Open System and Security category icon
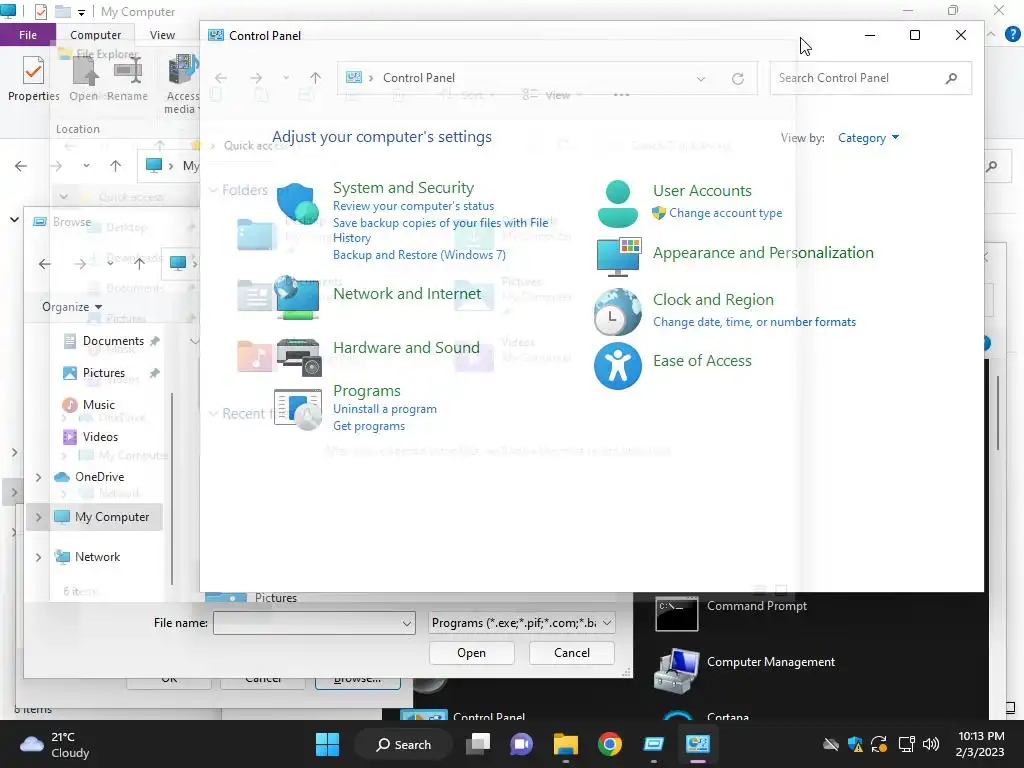This screenshot has width=1024, height=768. (298, 203)
